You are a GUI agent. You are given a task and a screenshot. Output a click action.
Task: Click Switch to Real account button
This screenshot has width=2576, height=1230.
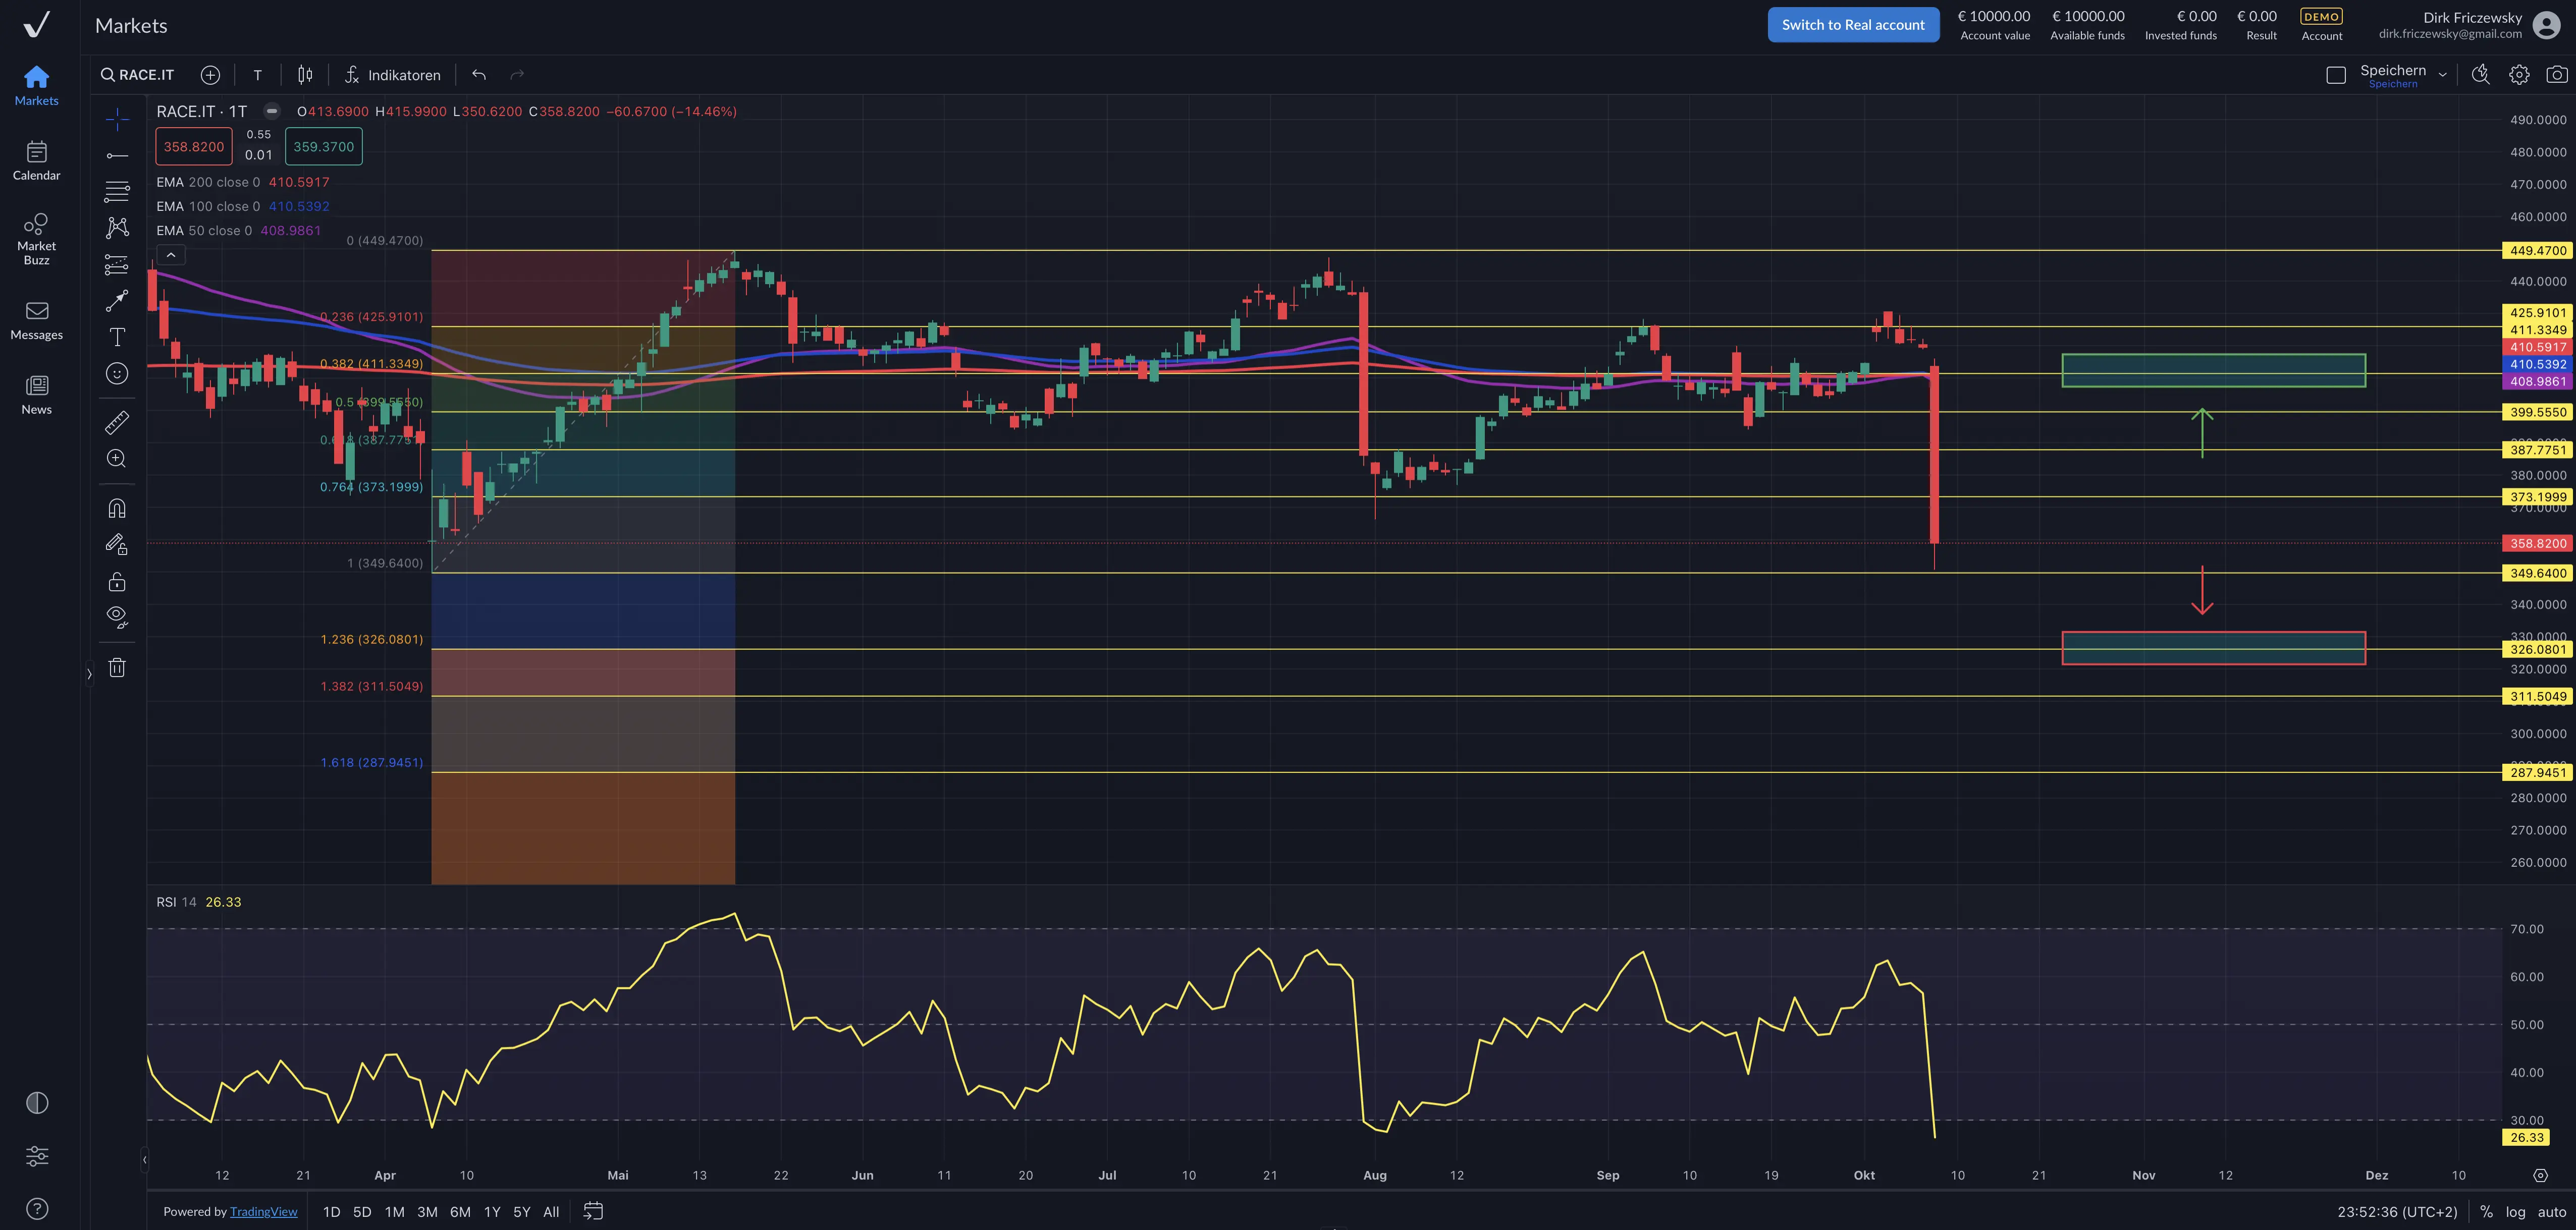click(x=1852, y=25)
